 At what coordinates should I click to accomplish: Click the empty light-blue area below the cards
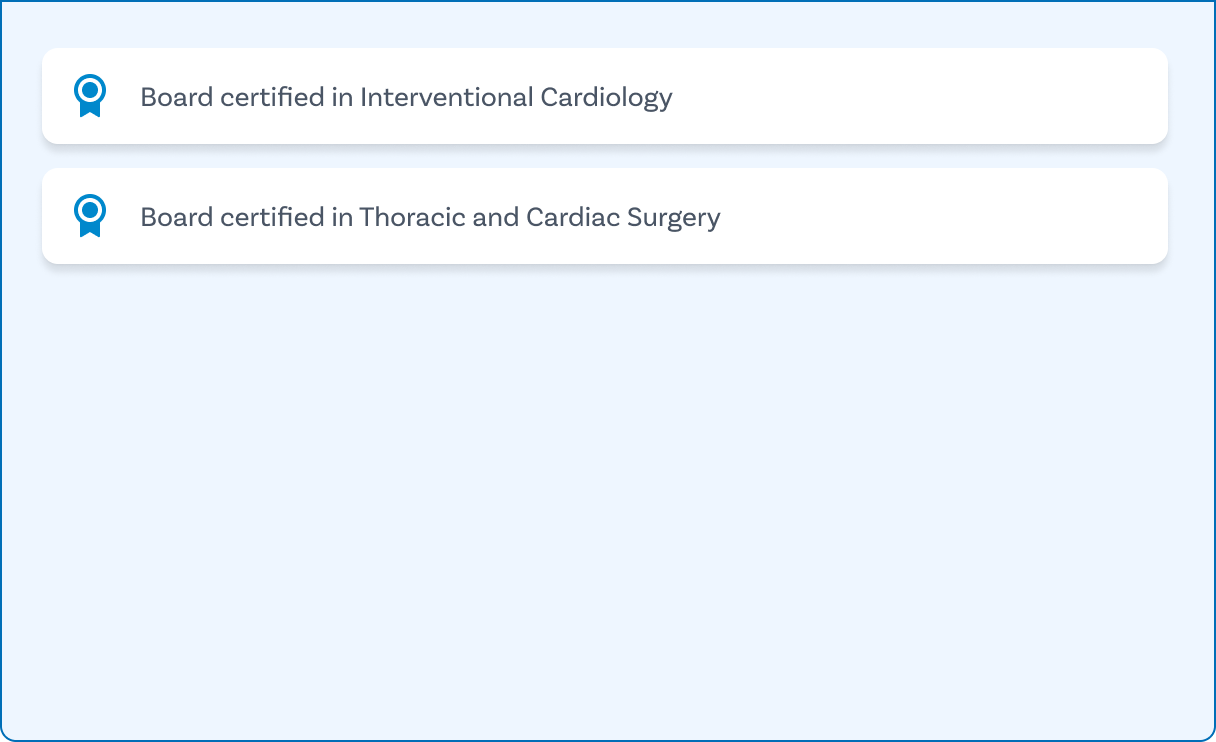(608, 500)
